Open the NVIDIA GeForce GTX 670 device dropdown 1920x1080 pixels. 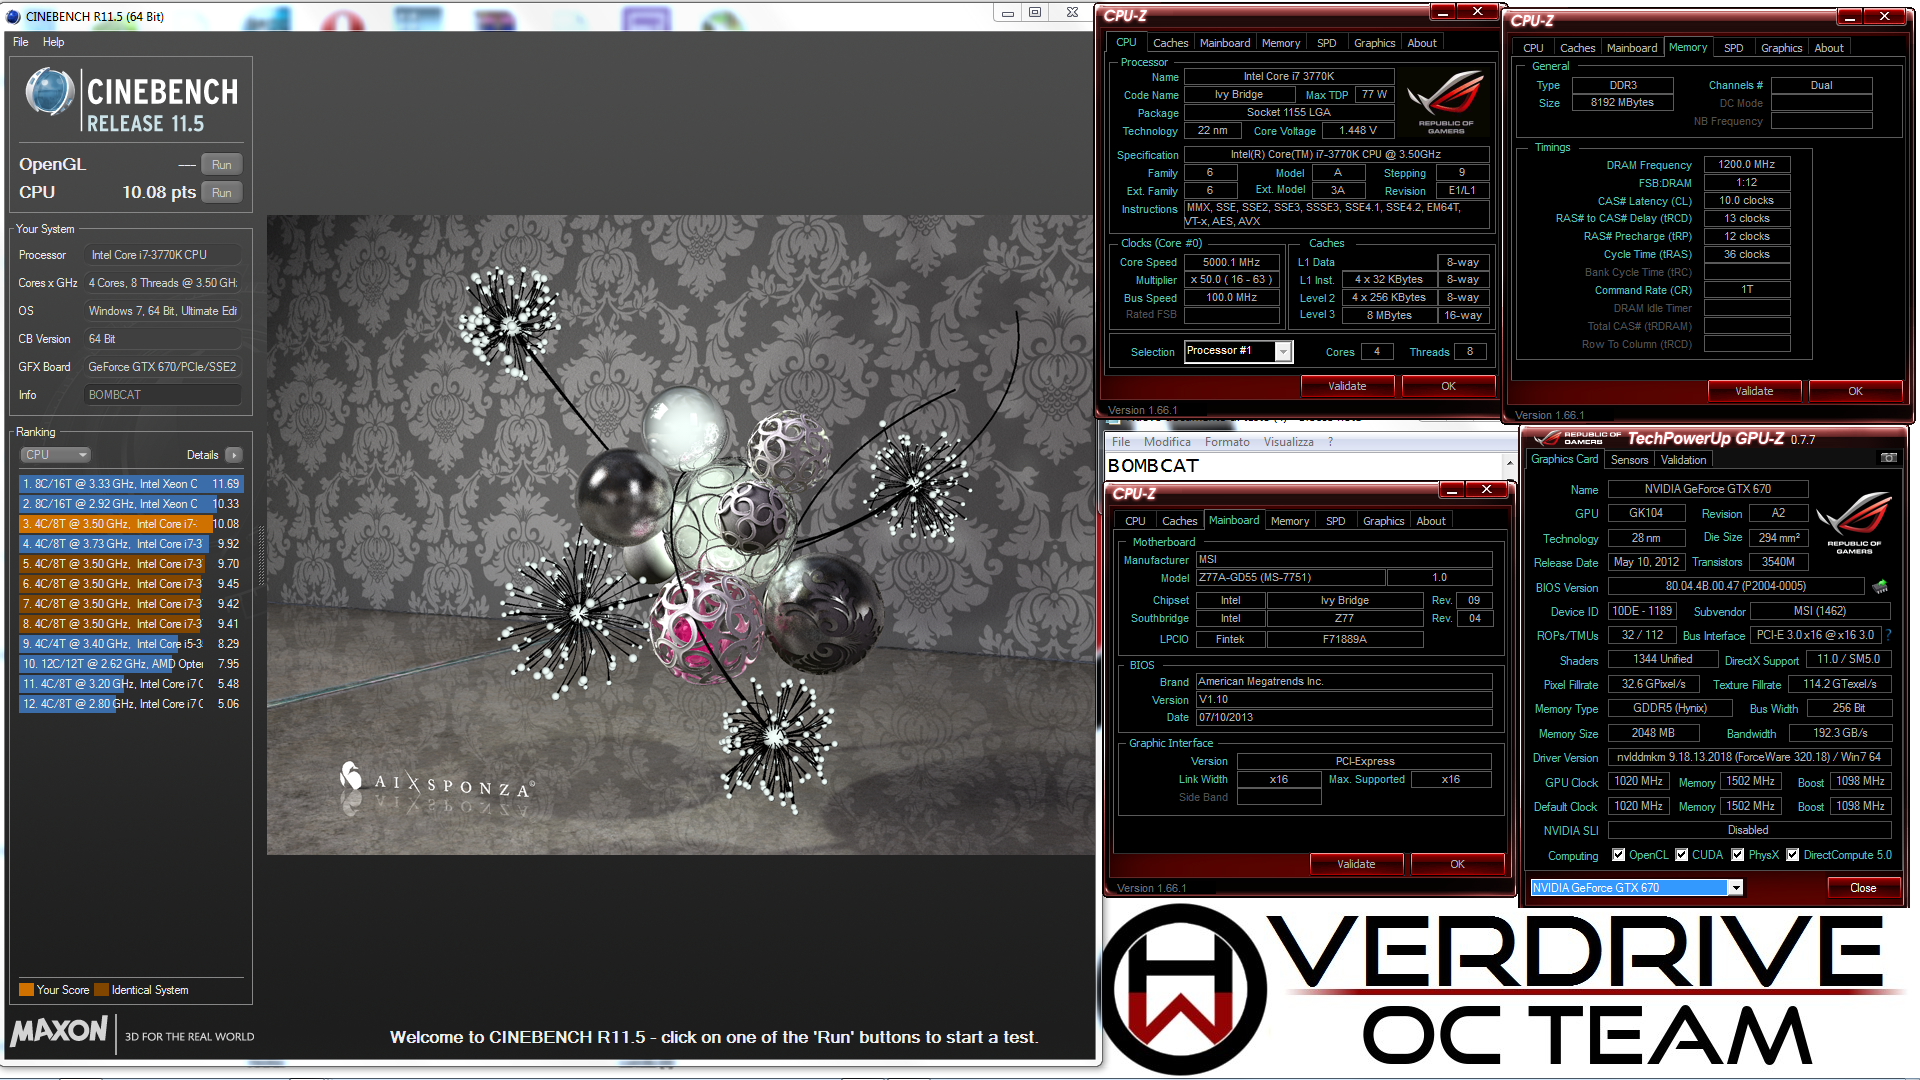(x=1736, y=888)
